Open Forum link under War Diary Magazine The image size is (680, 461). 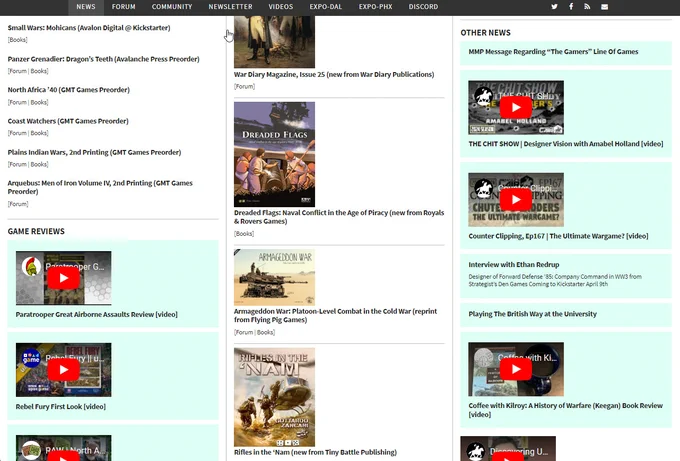click(x=245, y=87)
